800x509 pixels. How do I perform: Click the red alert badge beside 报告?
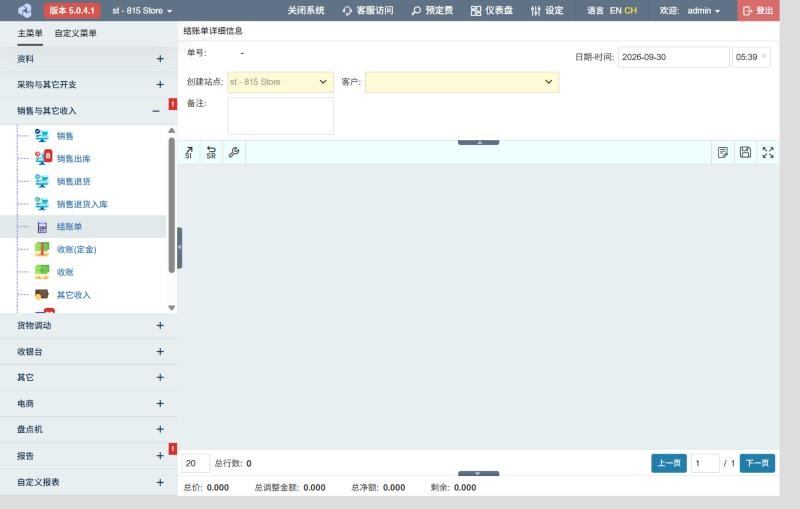(173, 448)
